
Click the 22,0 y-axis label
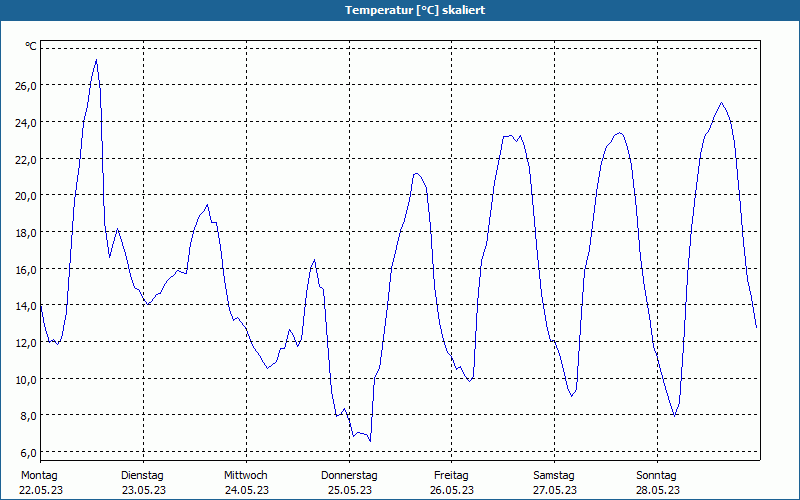coord(26,159)
